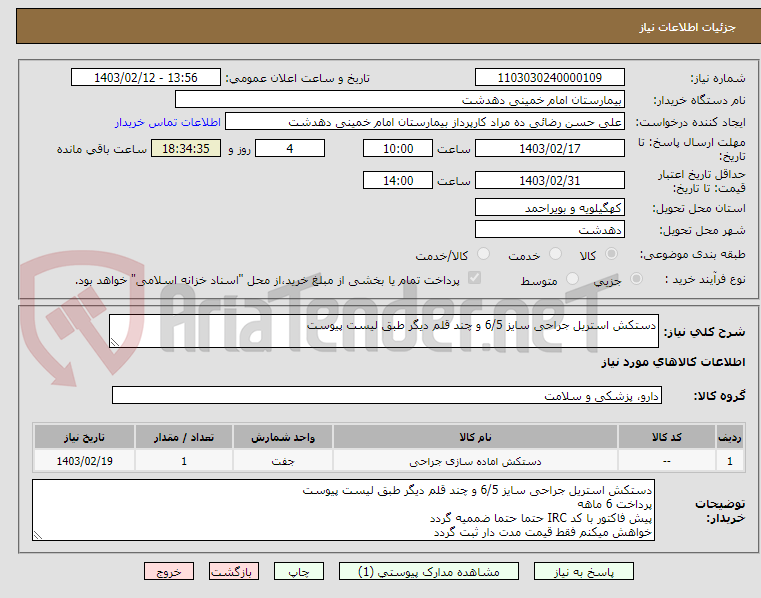761x598 pixels.
Task: Click the خروج exit button
Action: (168, 571)
